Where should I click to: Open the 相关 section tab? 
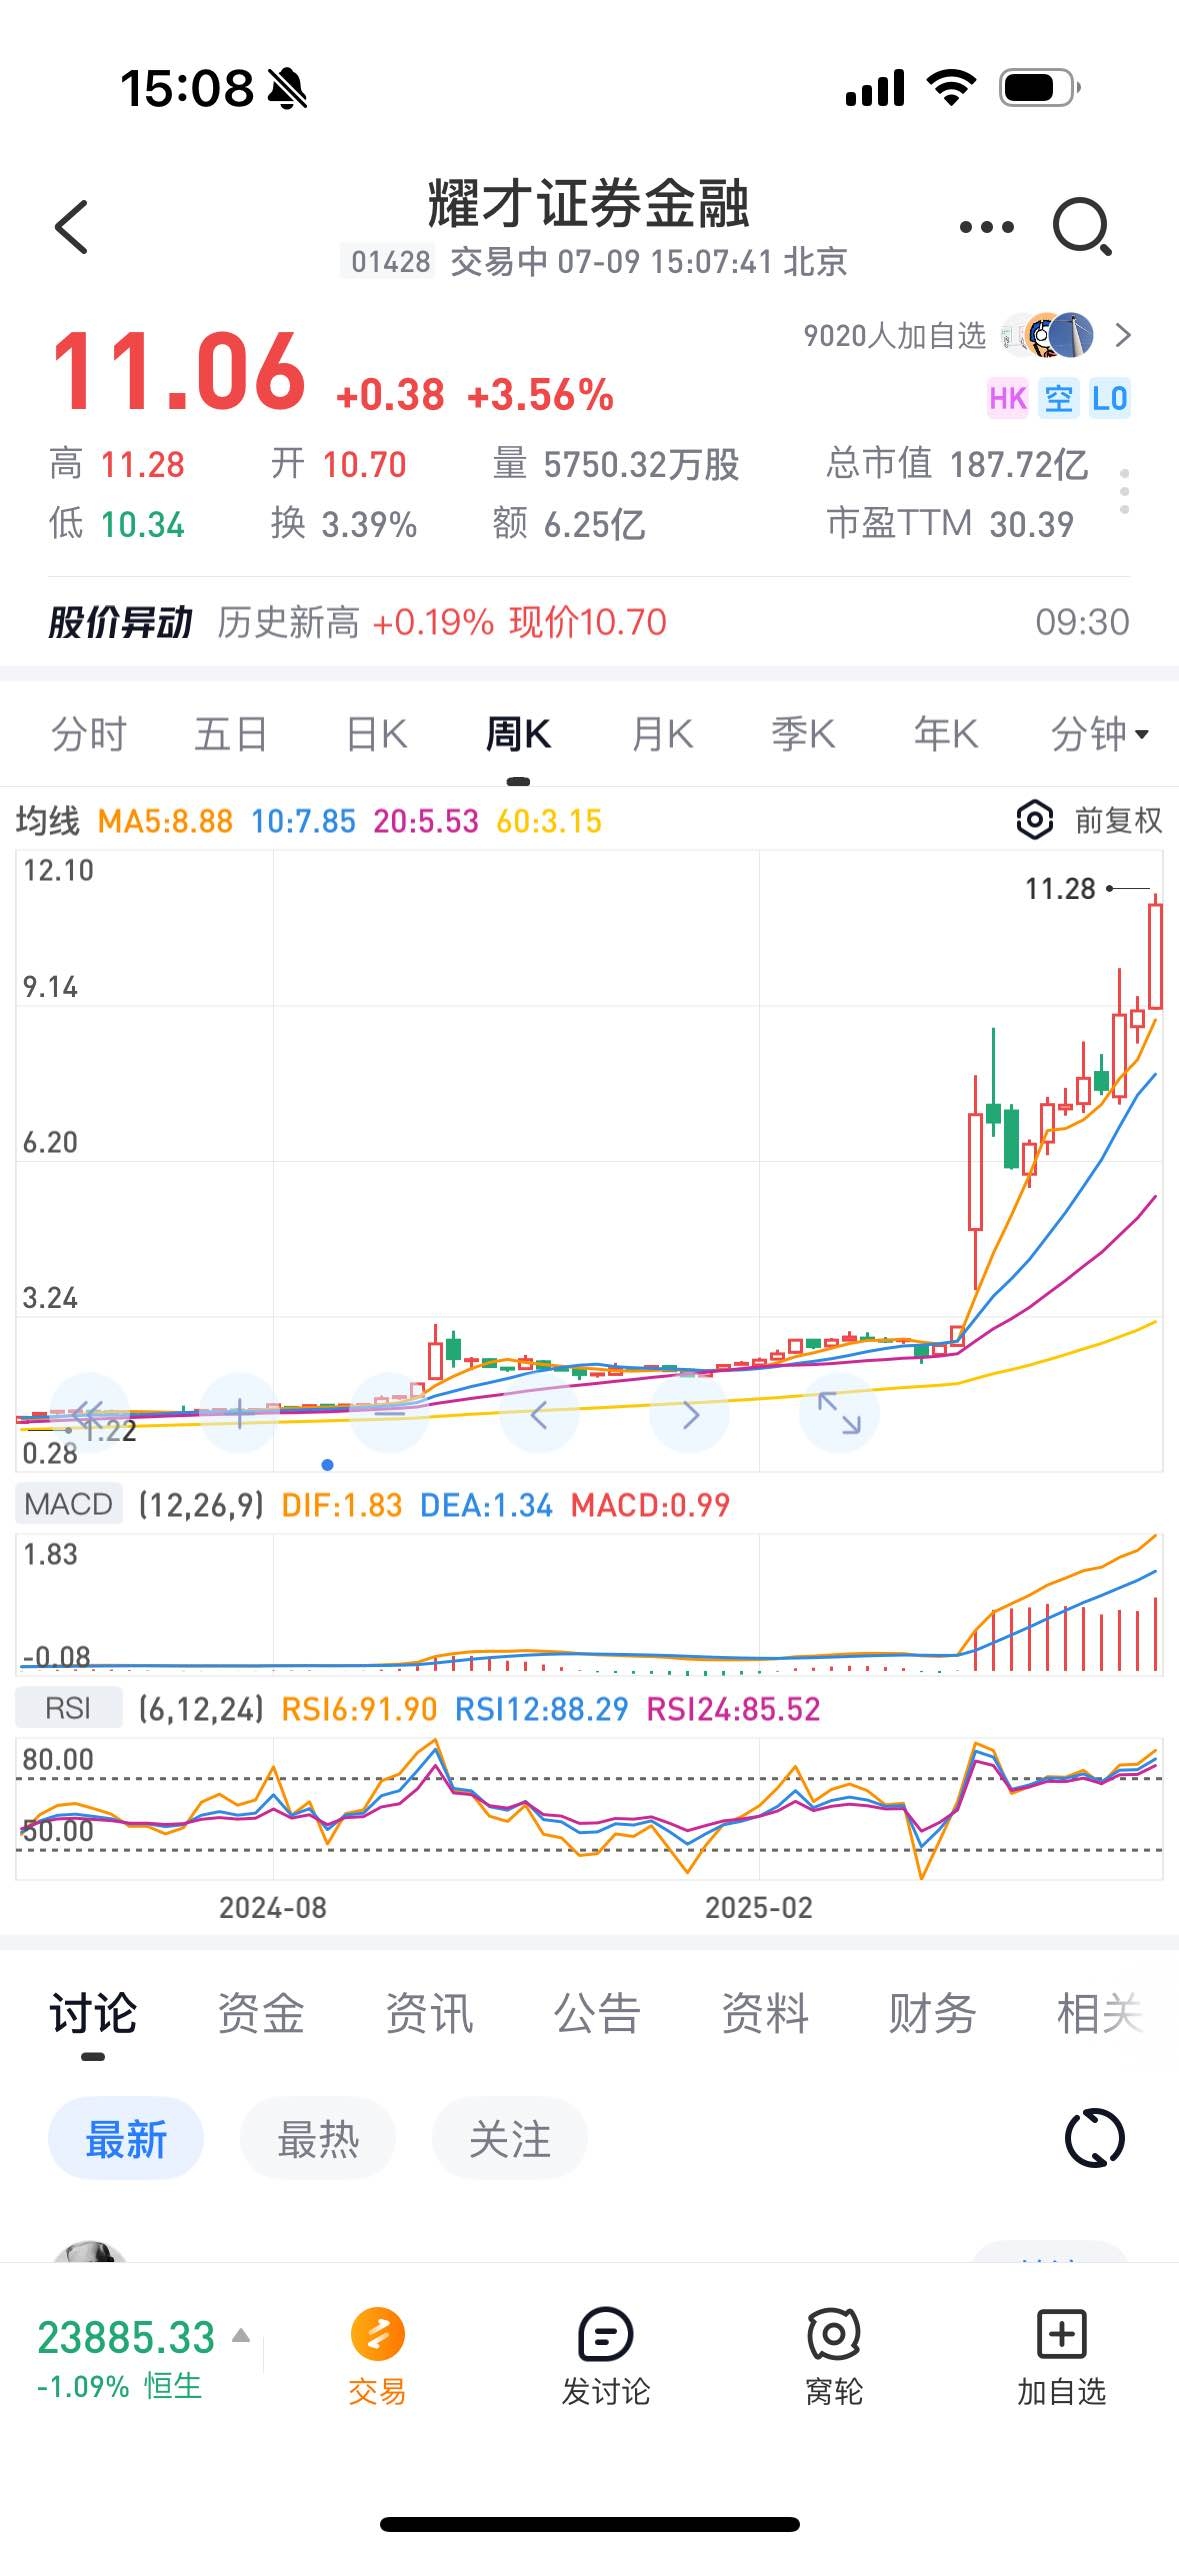1100,2013
